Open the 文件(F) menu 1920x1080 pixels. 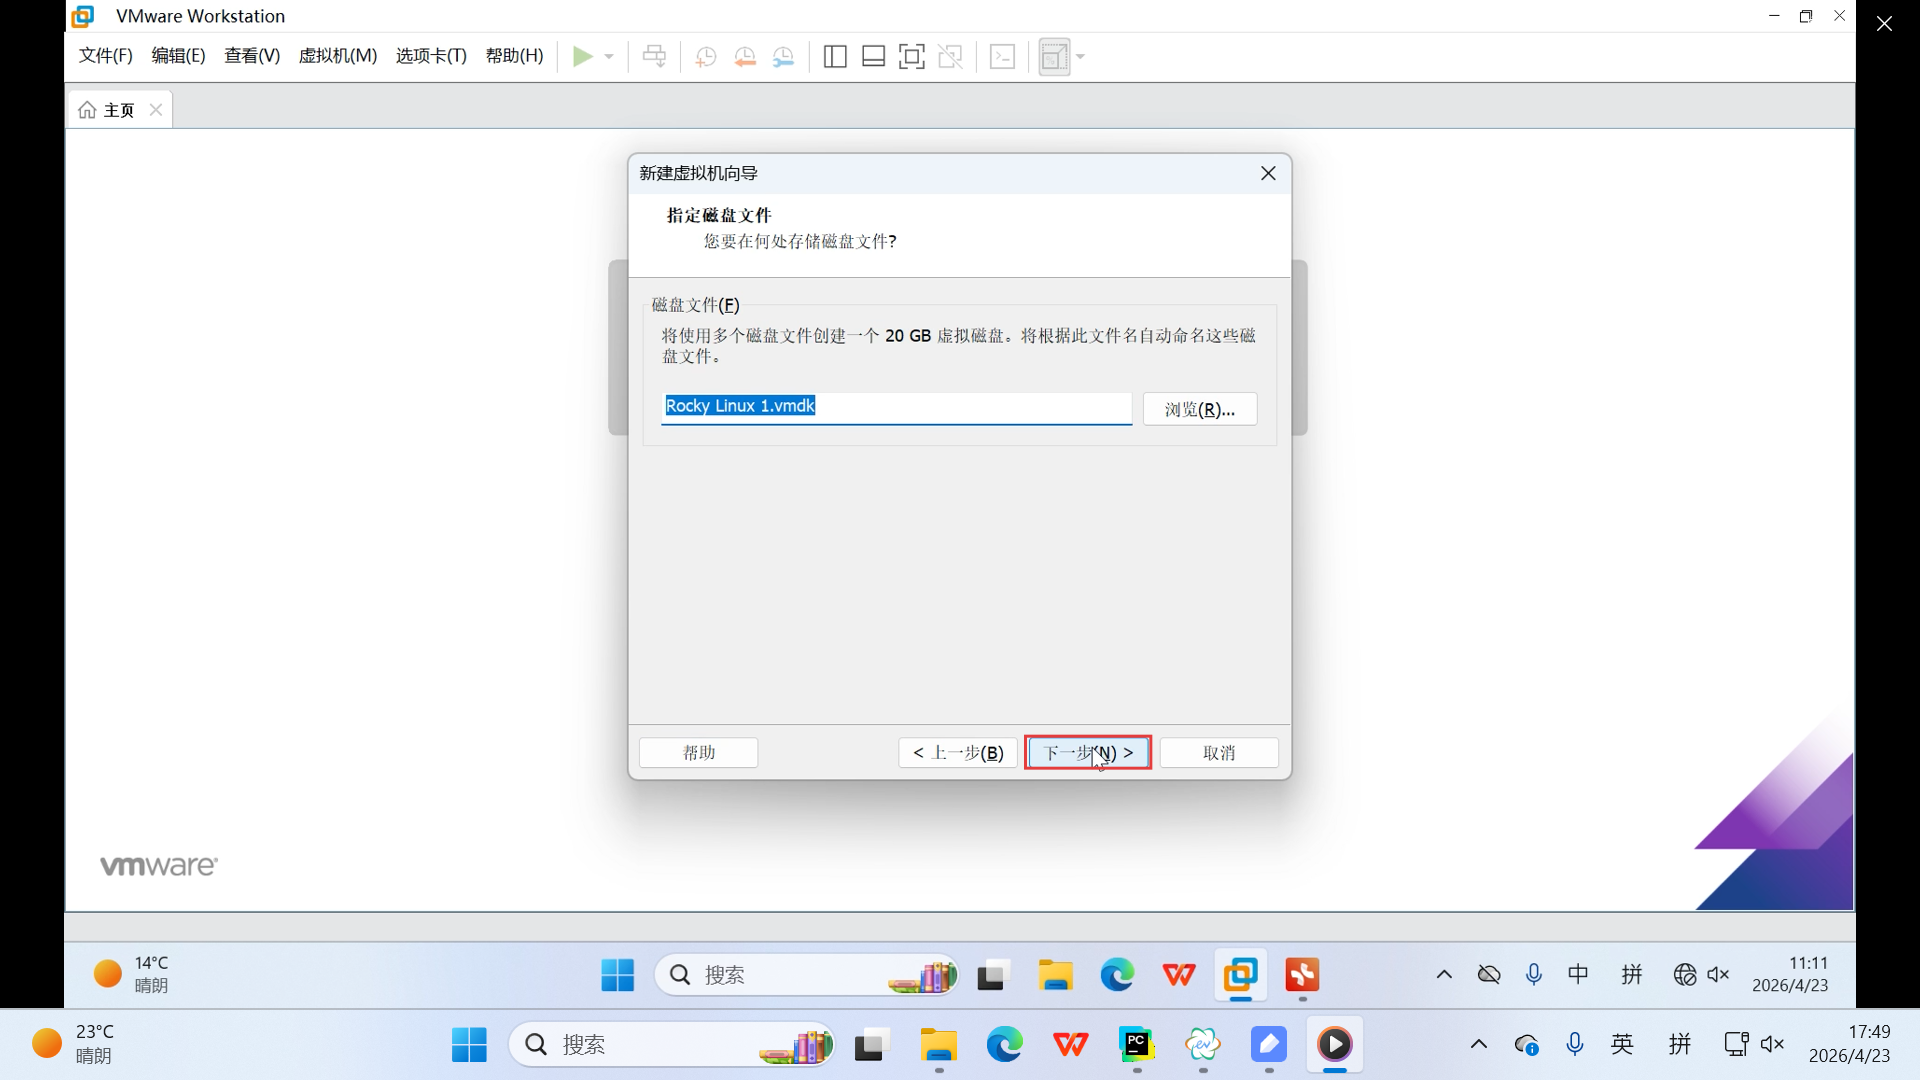pos(105,56)
